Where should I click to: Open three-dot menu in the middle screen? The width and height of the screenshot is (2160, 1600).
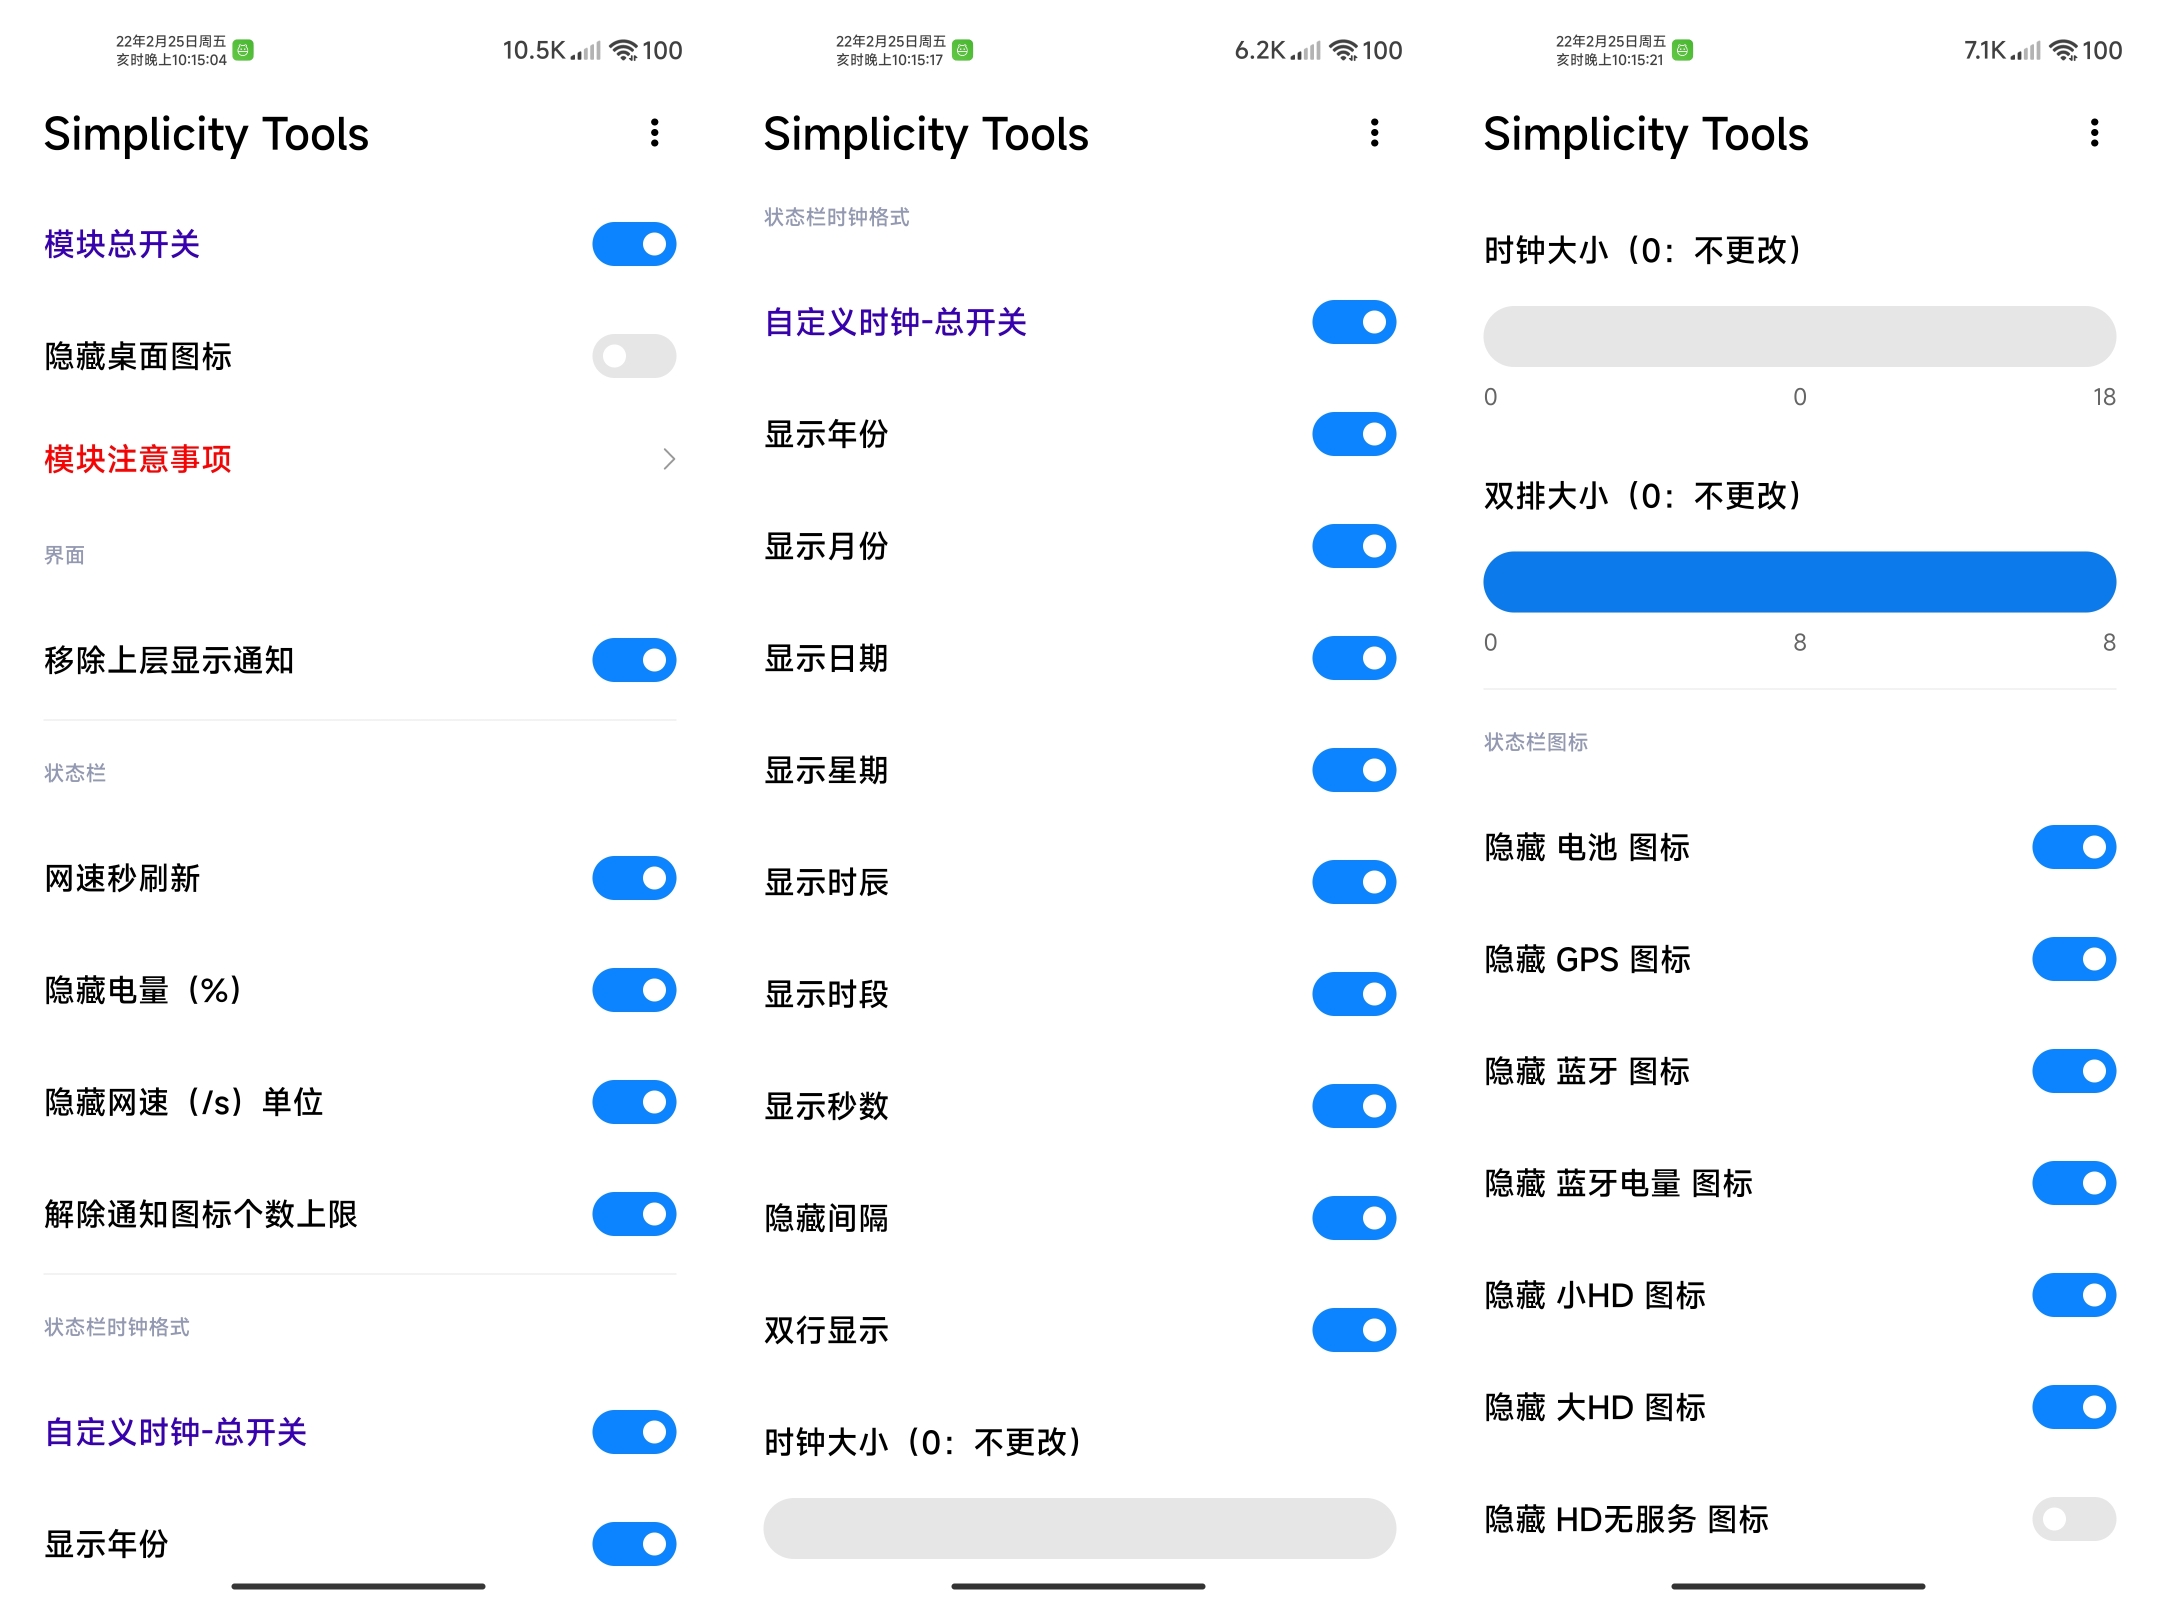click(x=1375, y=133)
